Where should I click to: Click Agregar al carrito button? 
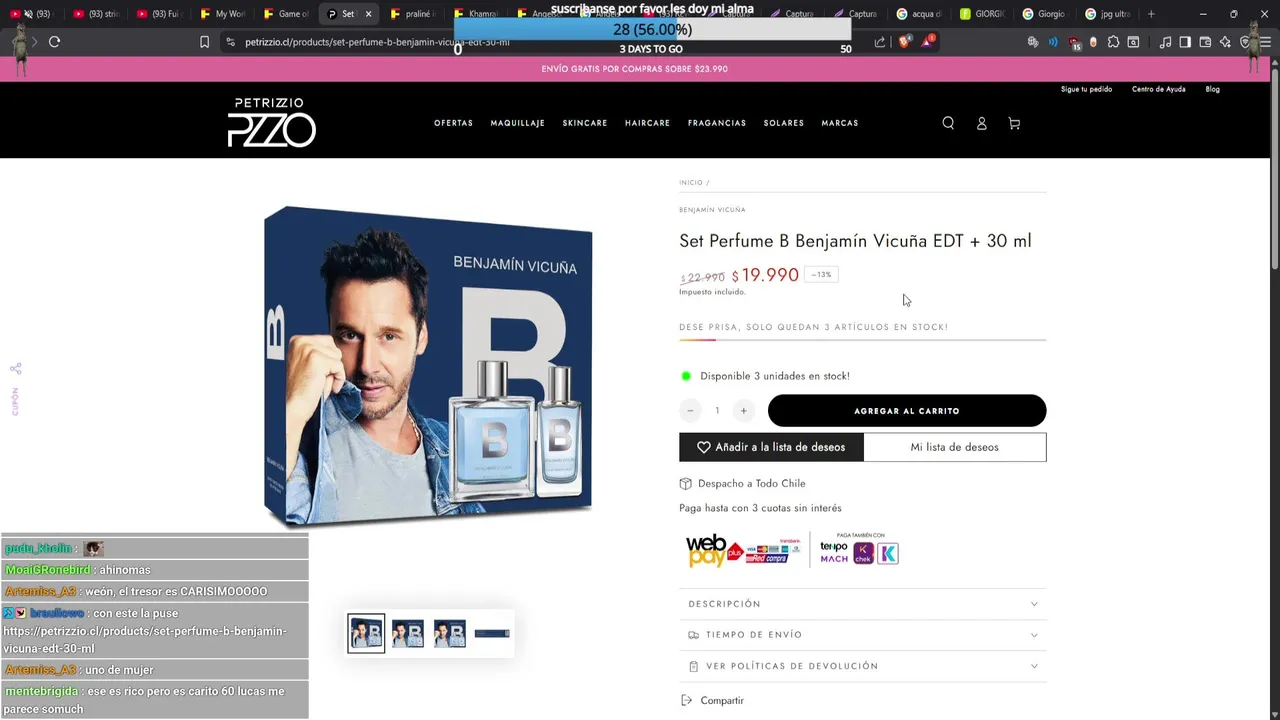[907, 411]
